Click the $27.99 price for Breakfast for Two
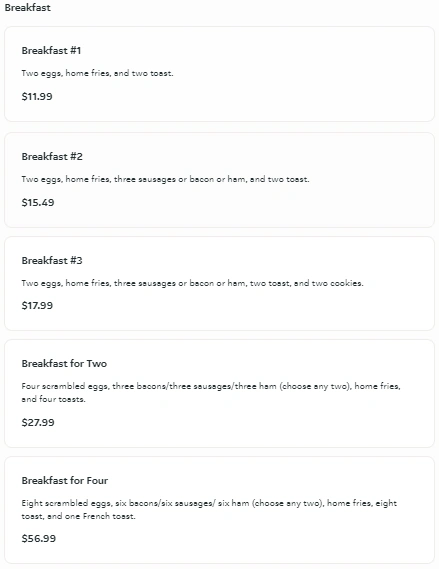Screen dimensions: 439x569 (x=38, y=422)
